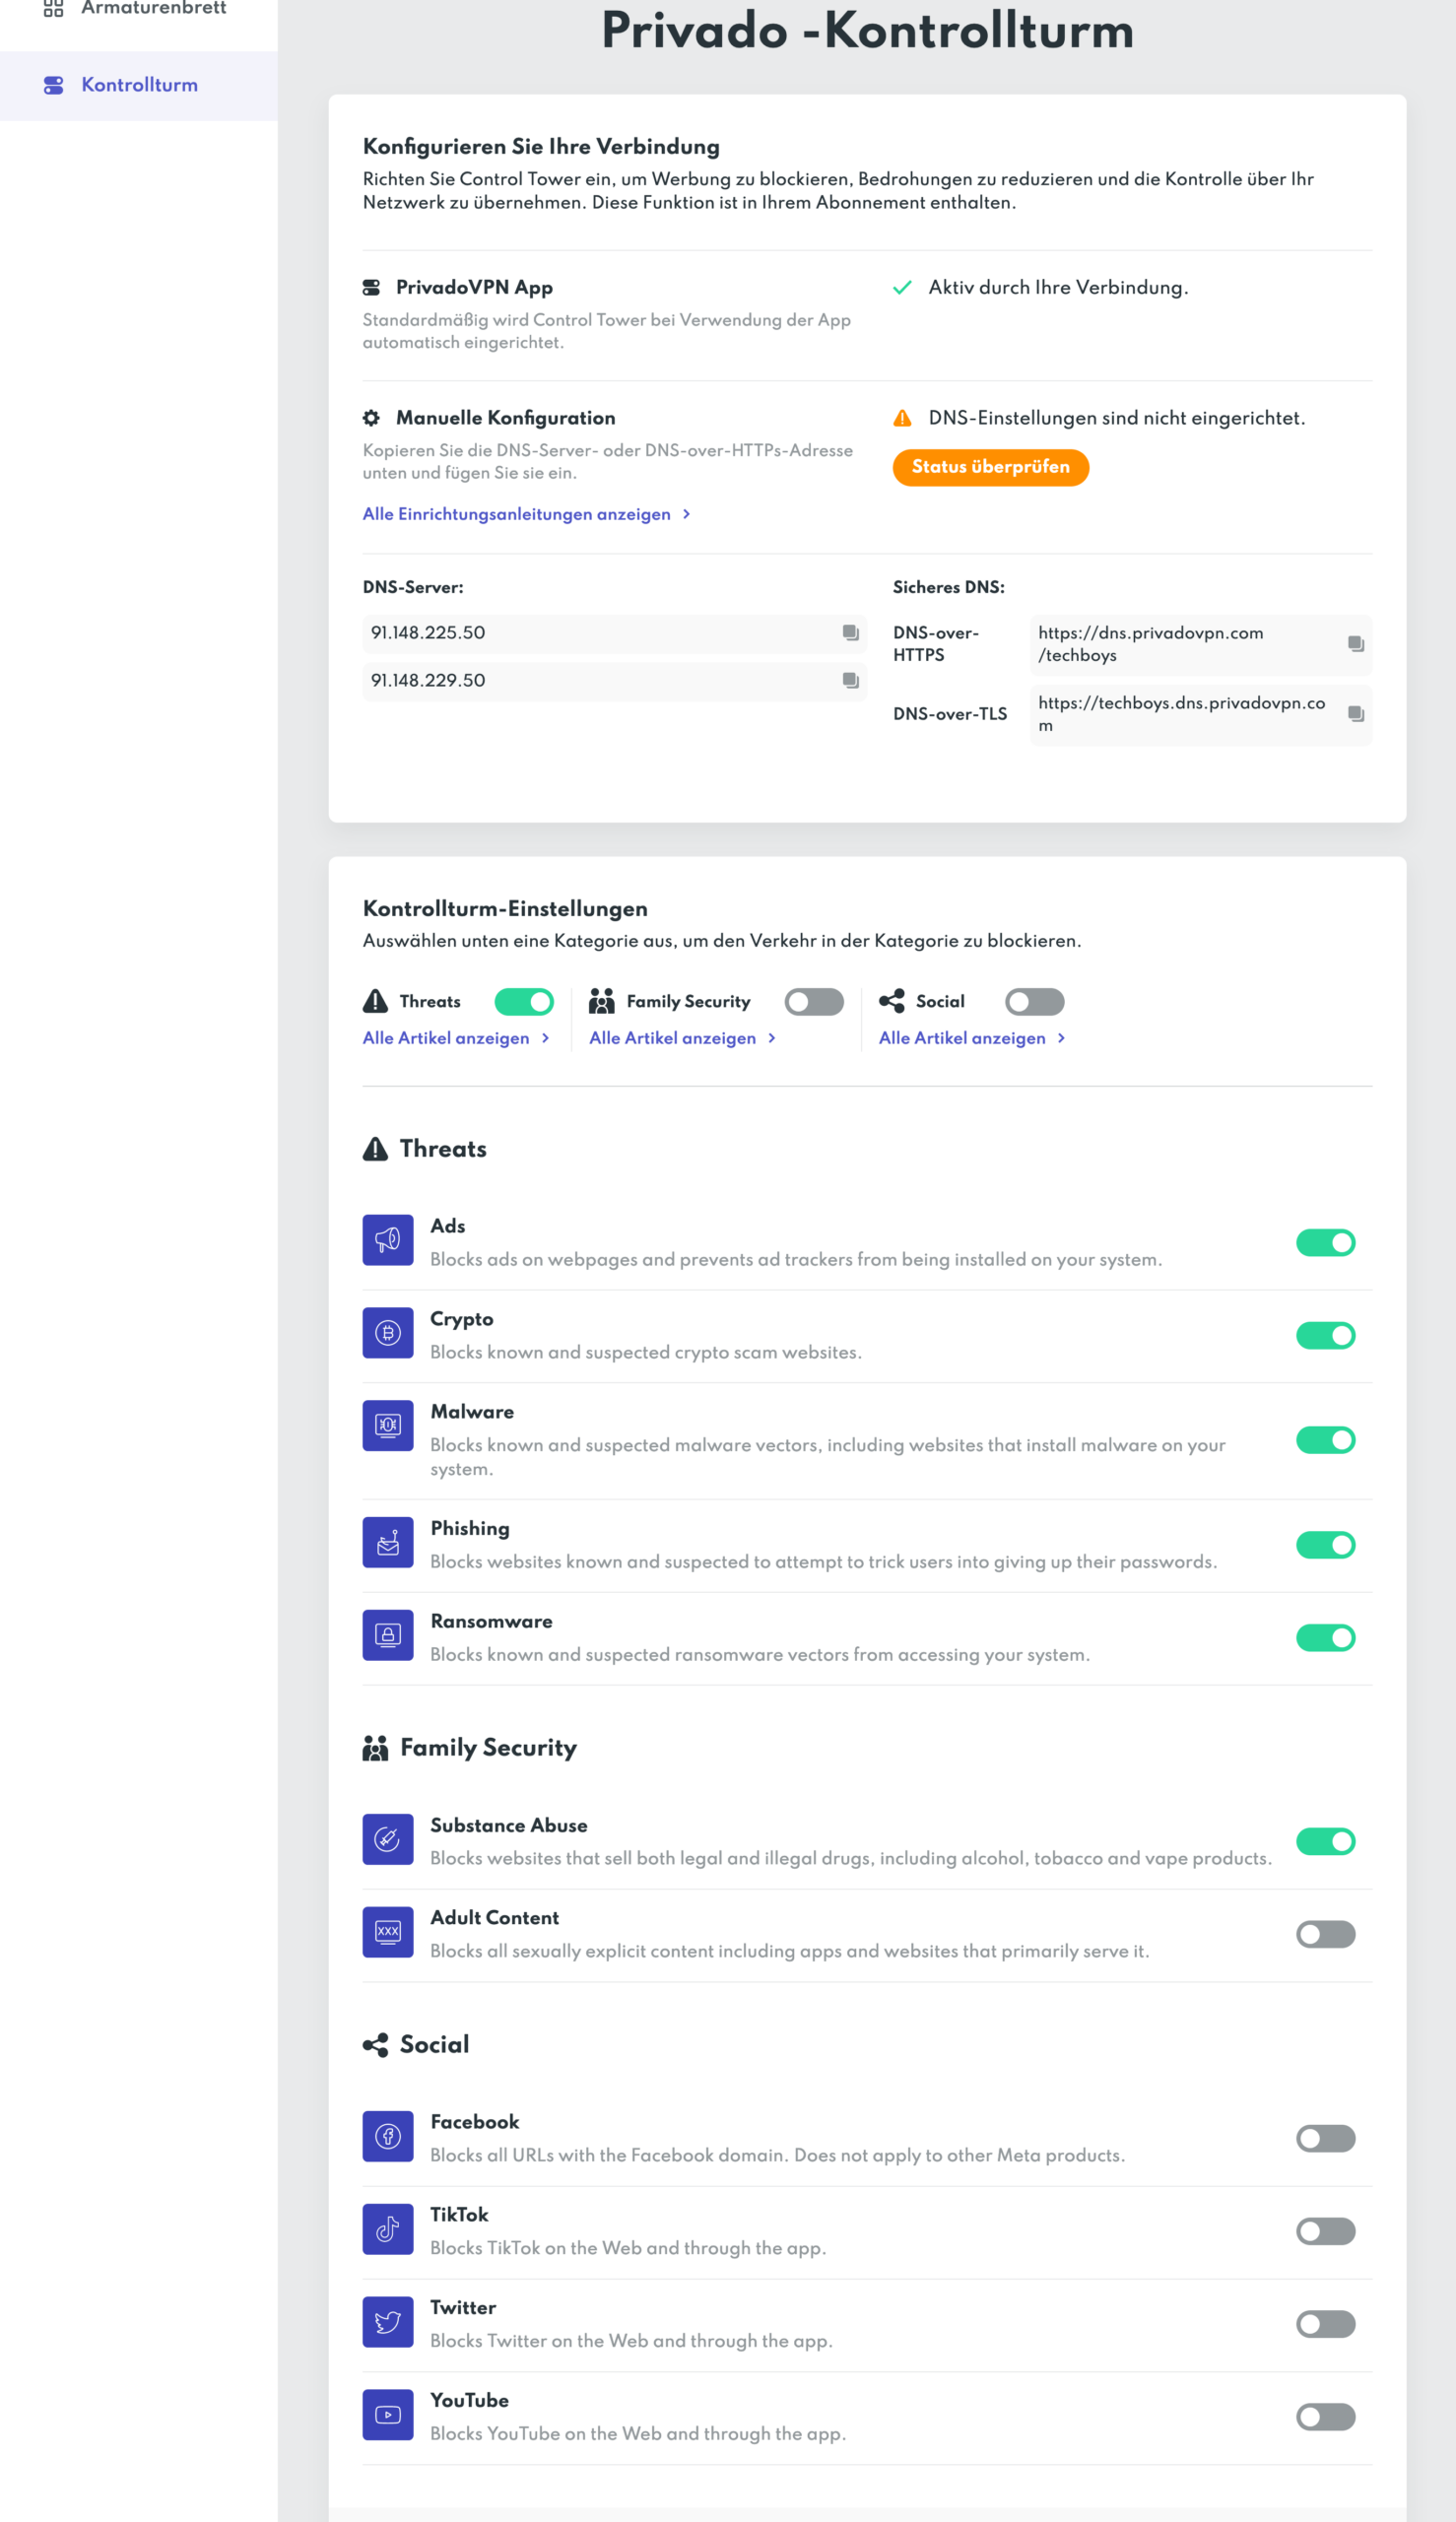
Task: Click the Crypto bitcoin icon
Action: point(388,1334)
